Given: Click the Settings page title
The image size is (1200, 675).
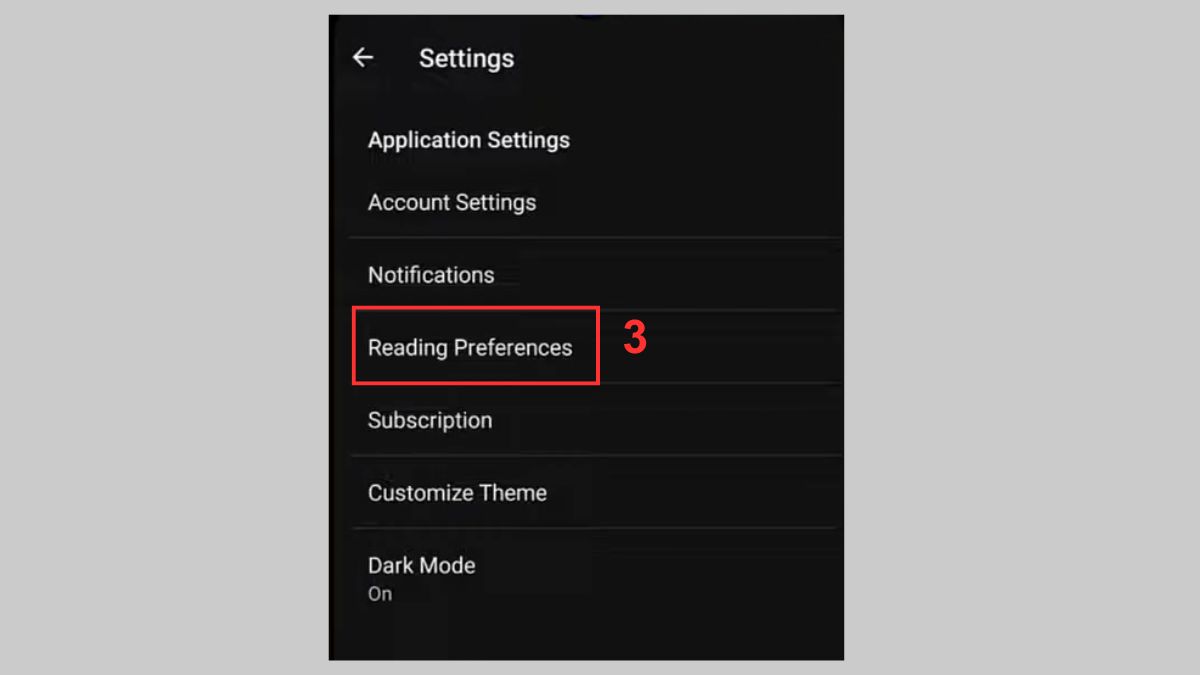Looking at the screenshot, I should (466, 58).
